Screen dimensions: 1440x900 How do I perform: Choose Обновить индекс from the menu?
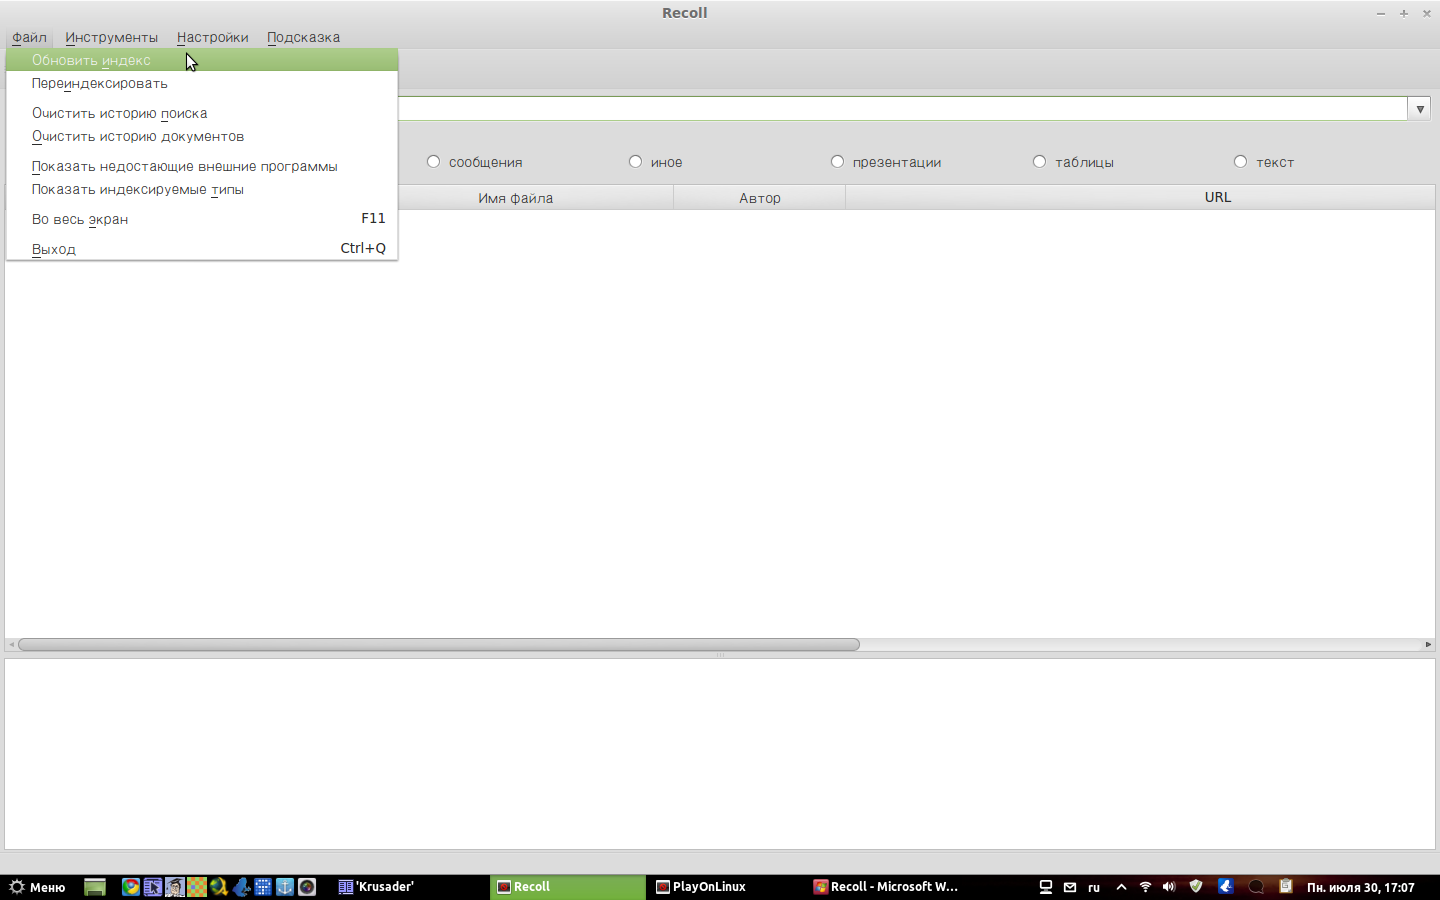(x=202, y=60)
